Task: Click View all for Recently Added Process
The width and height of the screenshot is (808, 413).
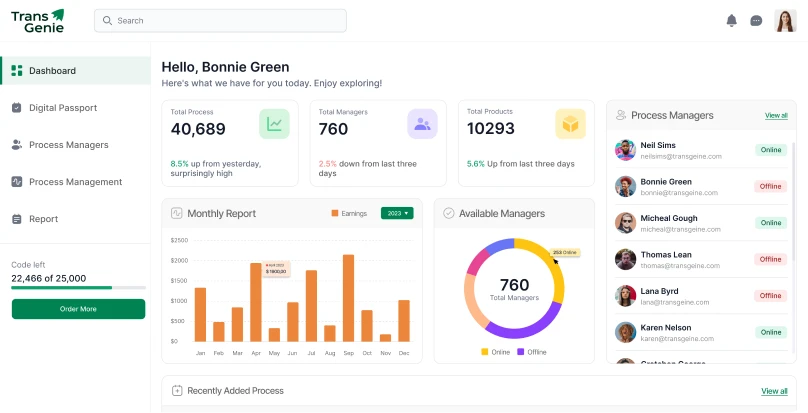Action: click(774, 391)
